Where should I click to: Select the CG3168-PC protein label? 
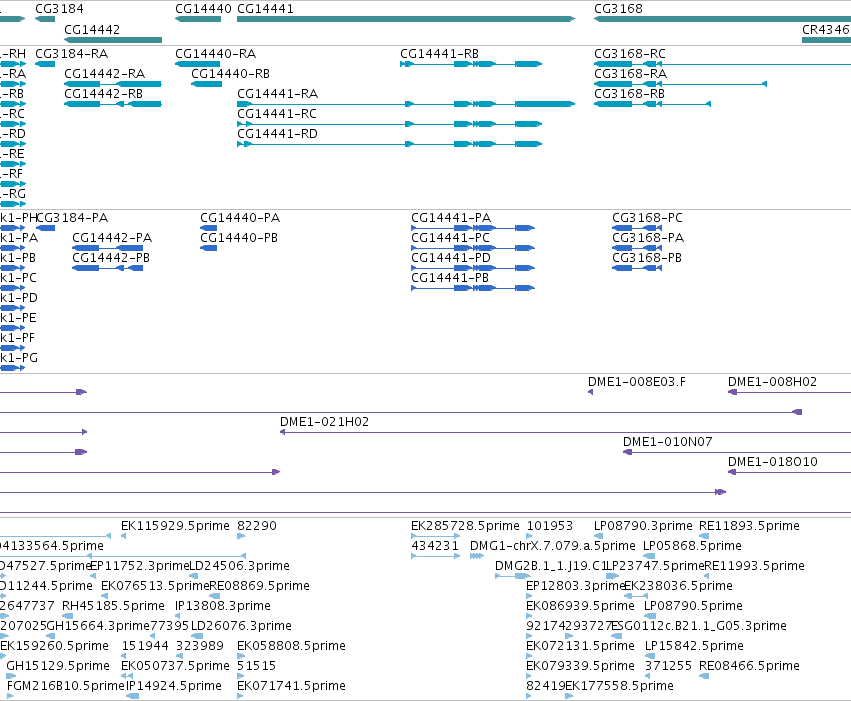click(647, 218)
